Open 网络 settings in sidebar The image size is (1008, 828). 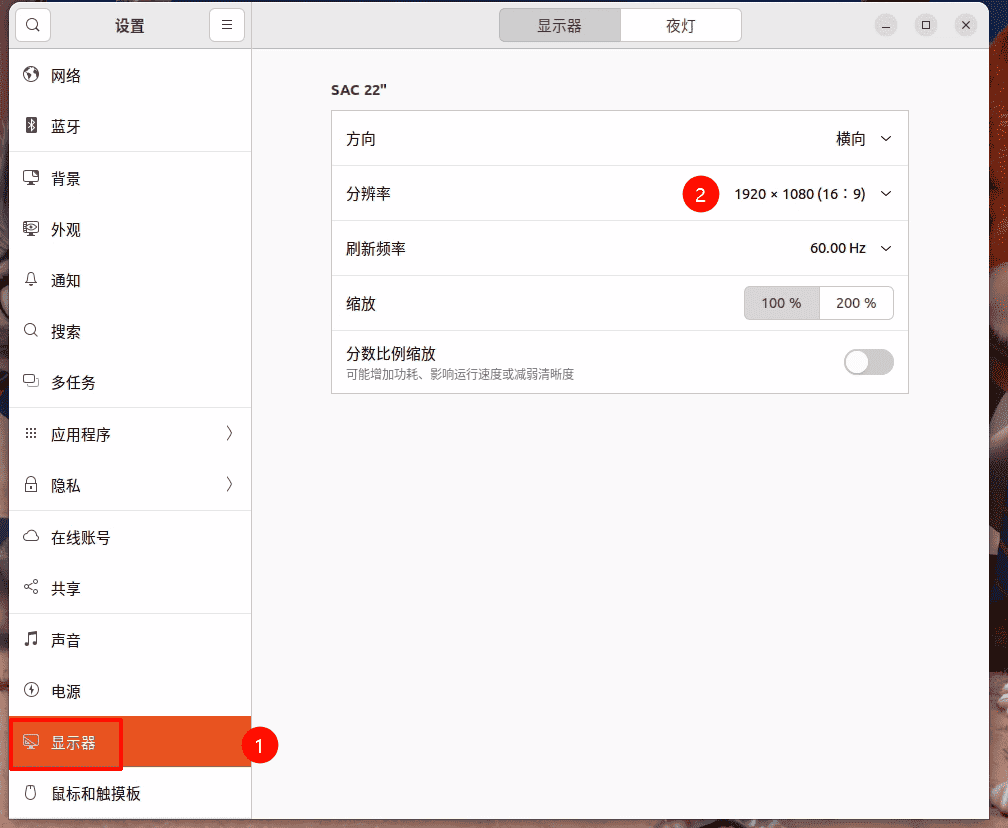pos(130,75)
